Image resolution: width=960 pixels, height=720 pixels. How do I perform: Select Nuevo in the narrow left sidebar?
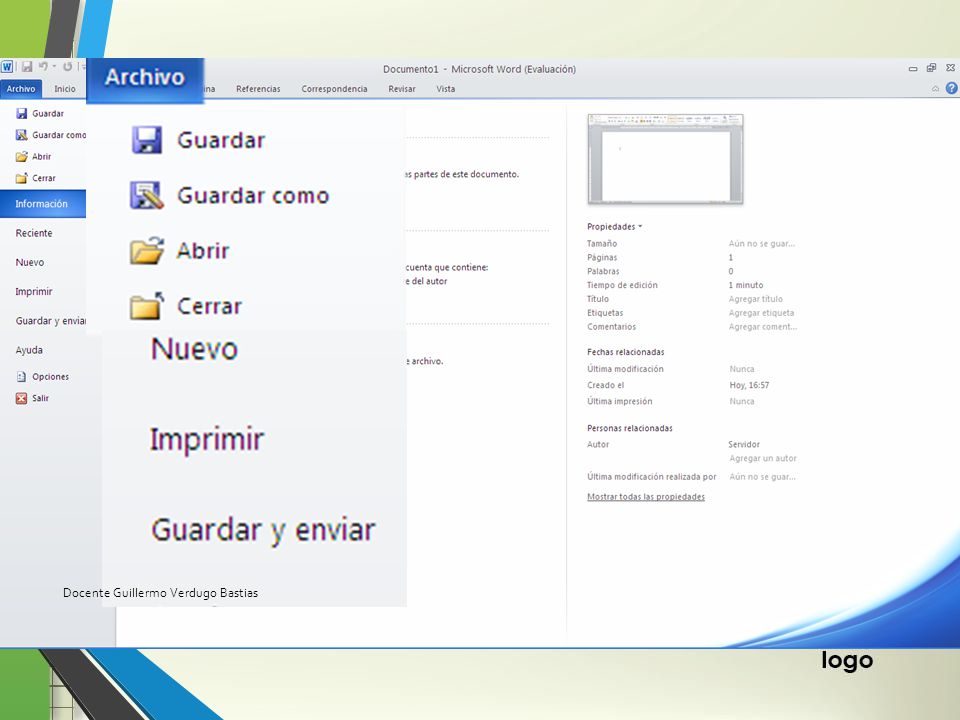point(30,262)
